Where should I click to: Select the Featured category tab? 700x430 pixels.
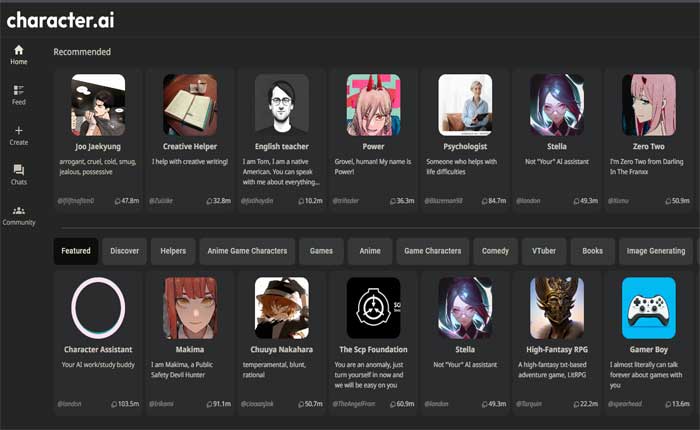pyautogui.click(x=76, y=251)
